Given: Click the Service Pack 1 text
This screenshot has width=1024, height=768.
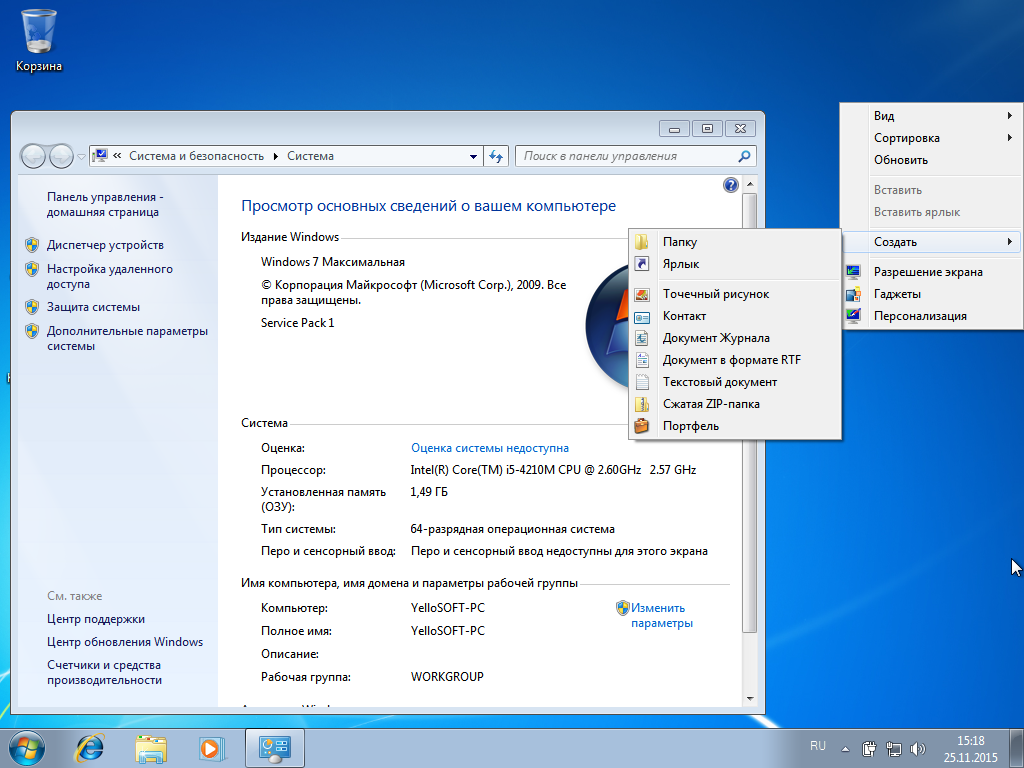Looking at the screenshot, I should coord(297,323).
